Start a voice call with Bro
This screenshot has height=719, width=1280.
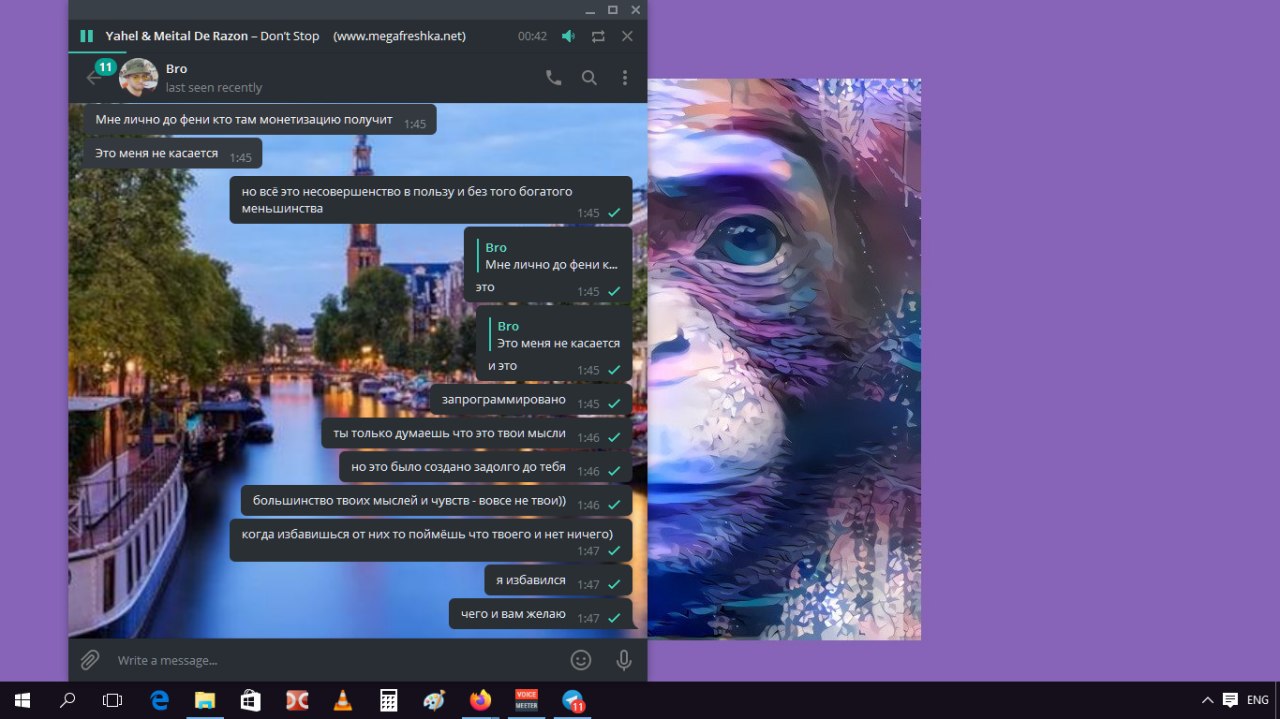click(554, 77)
